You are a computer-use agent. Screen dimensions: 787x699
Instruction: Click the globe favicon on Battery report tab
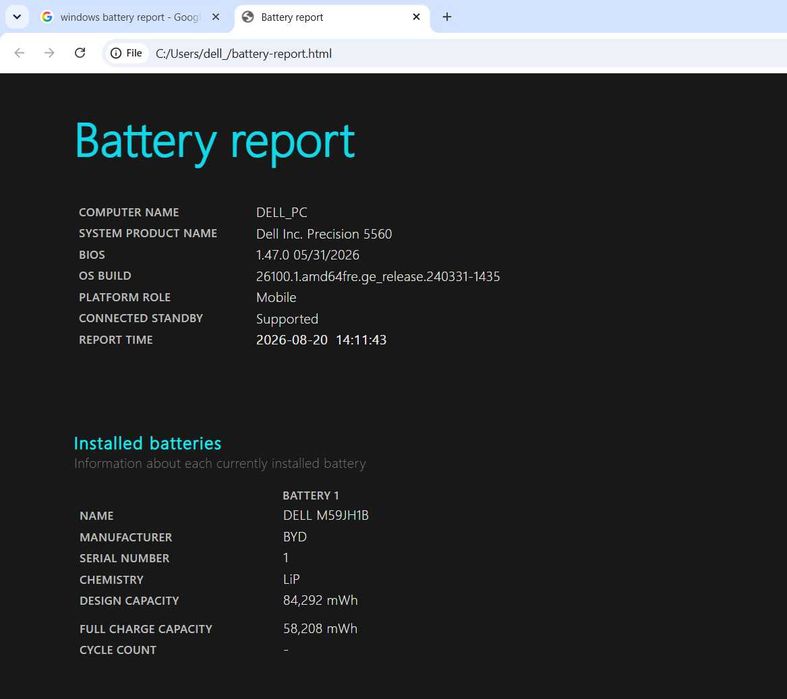tap(247, 17)
